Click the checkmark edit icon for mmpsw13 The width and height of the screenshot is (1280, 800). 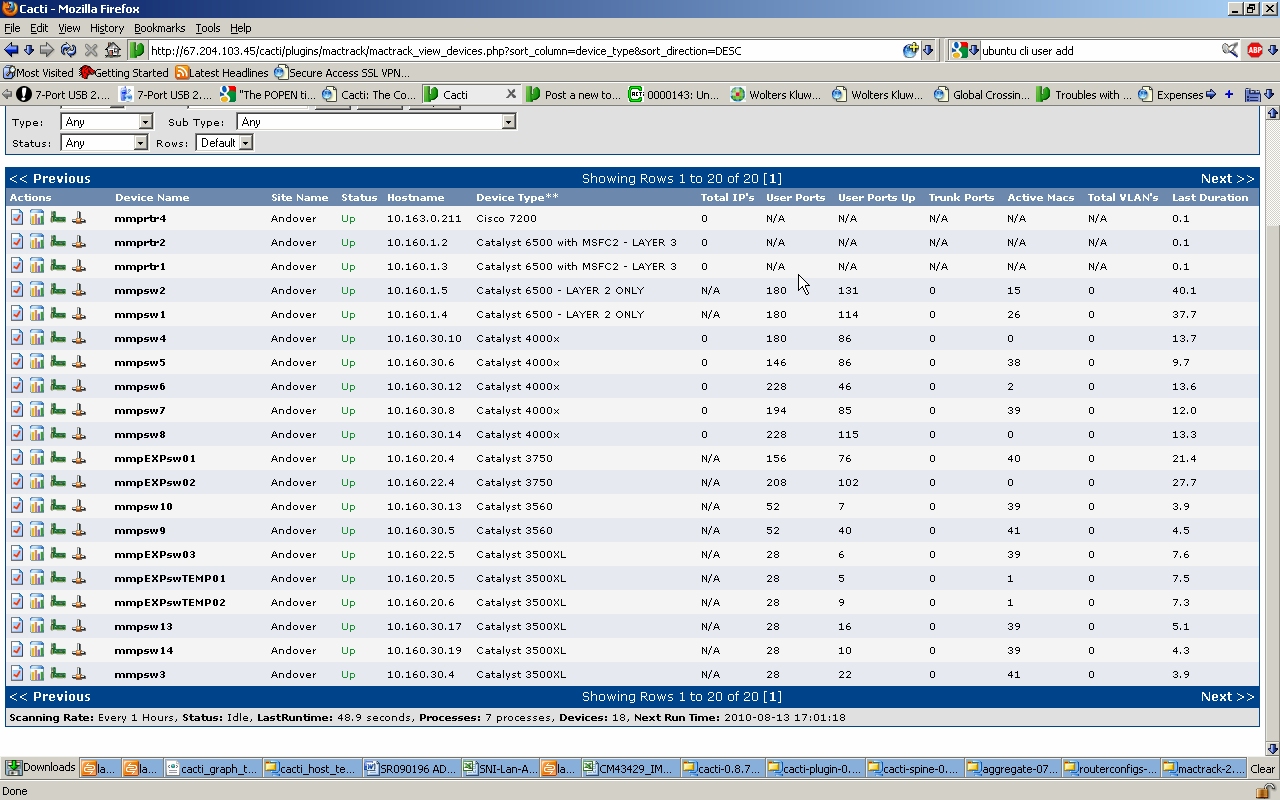click(x=17, y=626)
